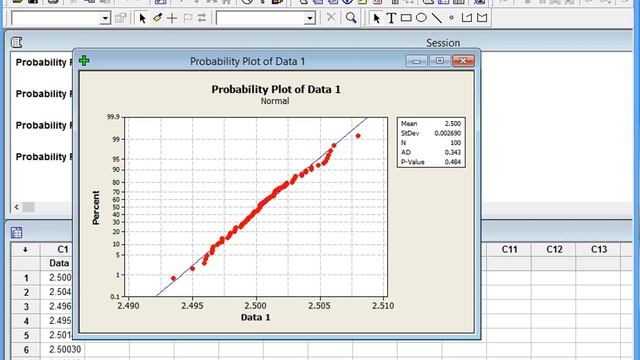The height and width of the screenshot is (360, 640).
Task: Select the magnifier zoom tool
Action: (351, 18)
